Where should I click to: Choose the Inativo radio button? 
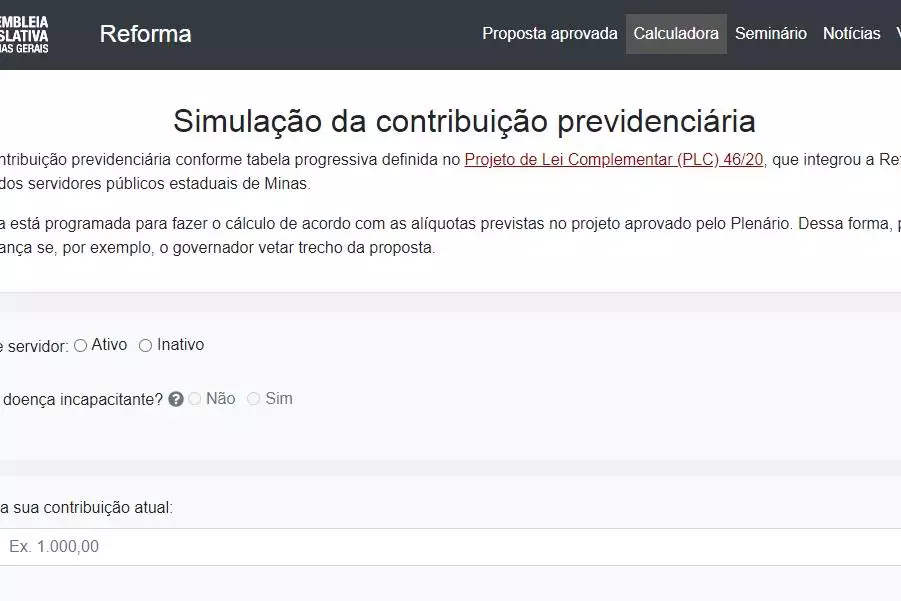146,346
